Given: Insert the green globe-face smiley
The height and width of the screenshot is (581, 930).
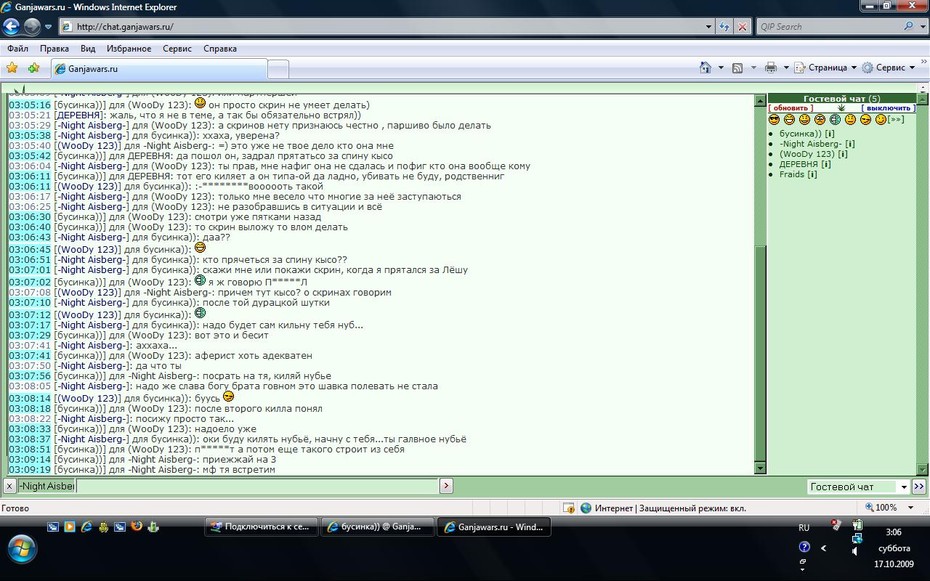Looking at the screenshot, I should pos(835,120).
